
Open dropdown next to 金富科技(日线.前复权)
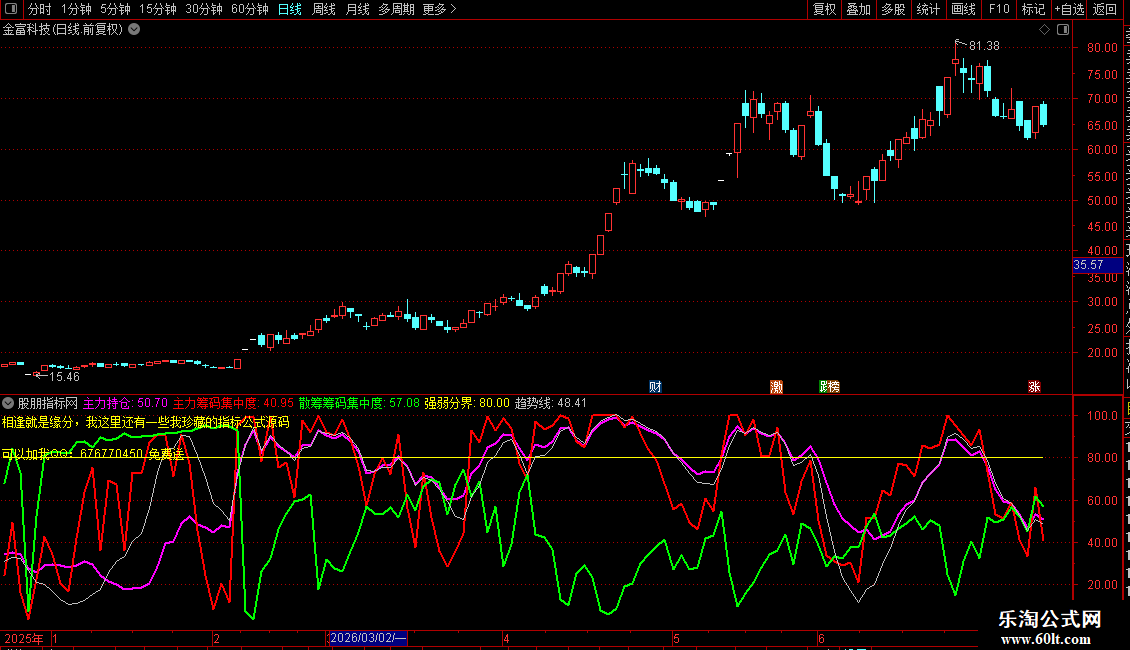point(134,30)
